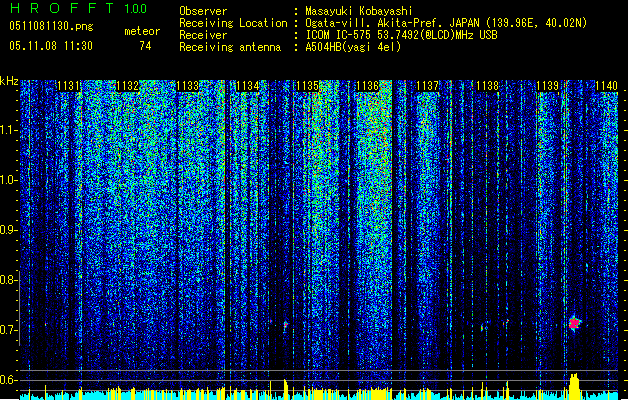The width and height of the screenshot is (629, 400).
Task: Click the 'meteor' label
Action: 142,31
